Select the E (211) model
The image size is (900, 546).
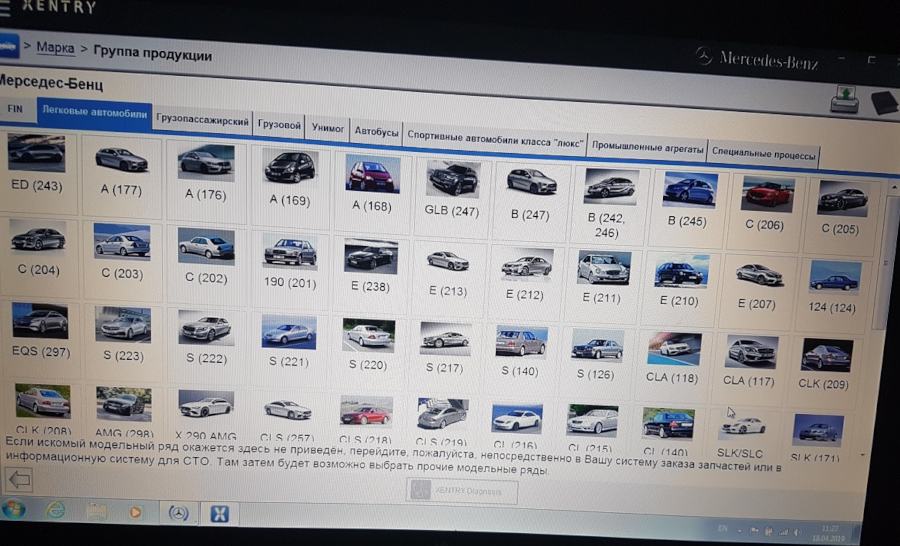pos(603,277)
